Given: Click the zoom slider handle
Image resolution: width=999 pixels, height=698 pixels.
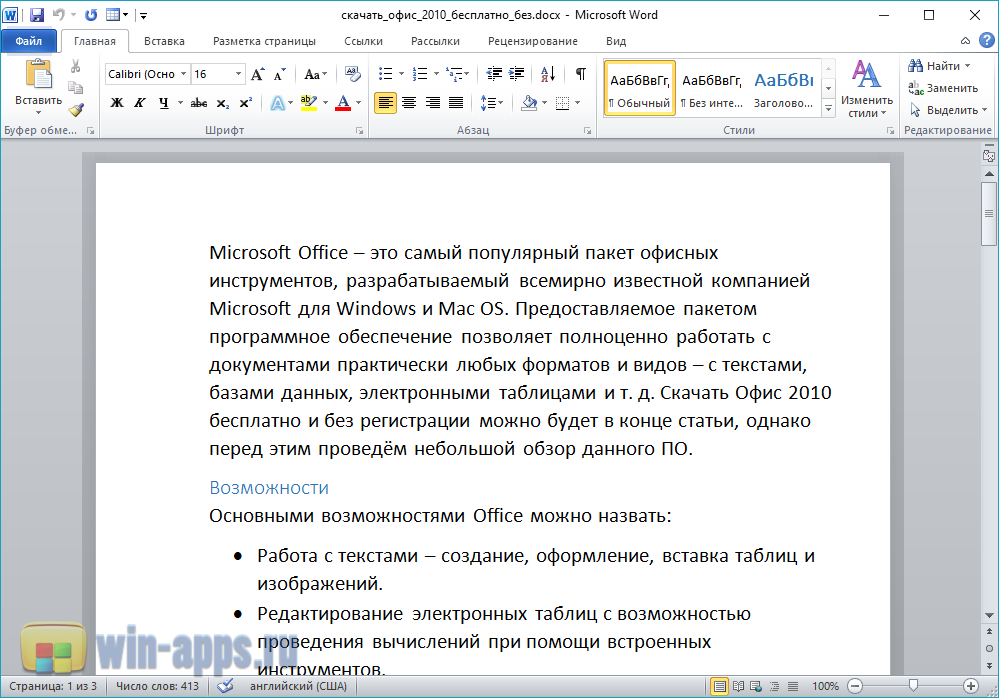Looking at the screenshot, I should point(912,686).
